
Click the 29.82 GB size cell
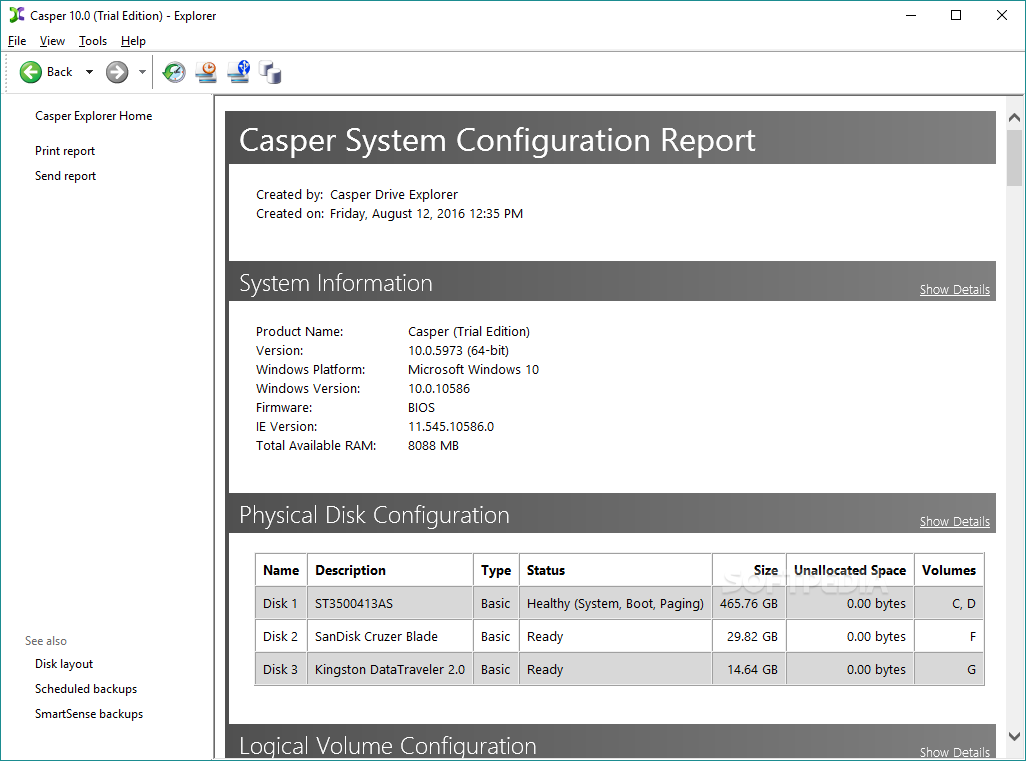[749, 636]
